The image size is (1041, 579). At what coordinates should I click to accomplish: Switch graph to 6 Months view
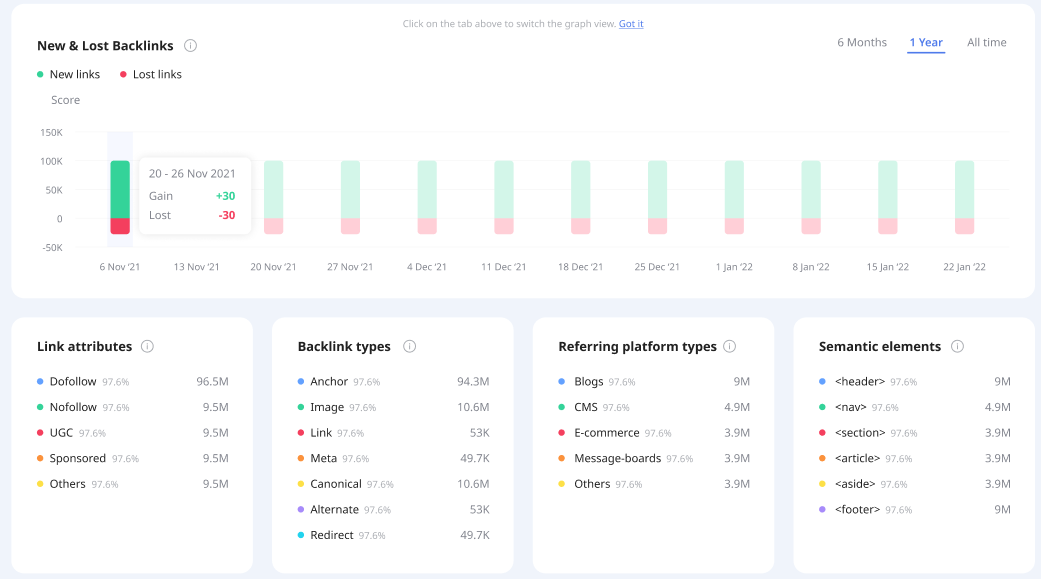tap(862, 42)
